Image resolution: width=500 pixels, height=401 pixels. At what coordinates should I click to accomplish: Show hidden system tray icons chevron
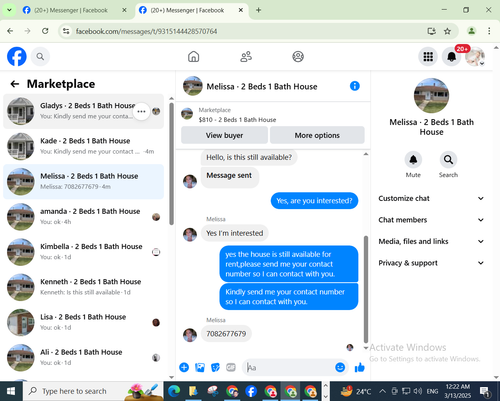click(383, 391)
